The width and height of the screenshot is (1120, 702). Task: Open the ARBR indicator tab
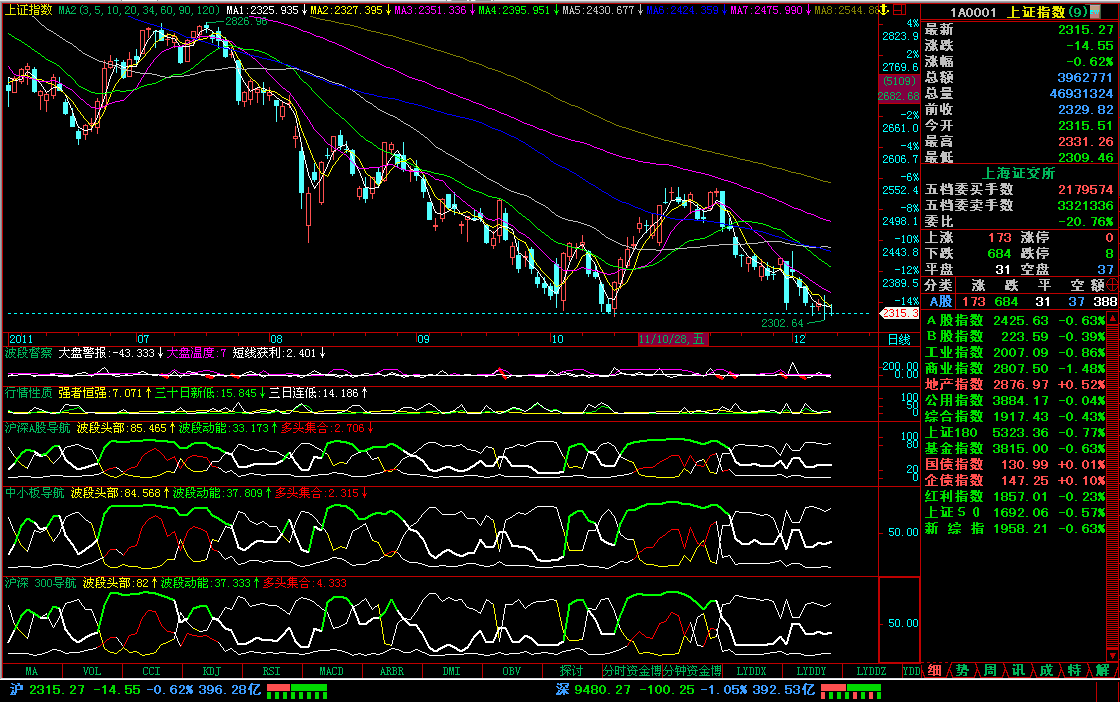(x=391, y=671)
